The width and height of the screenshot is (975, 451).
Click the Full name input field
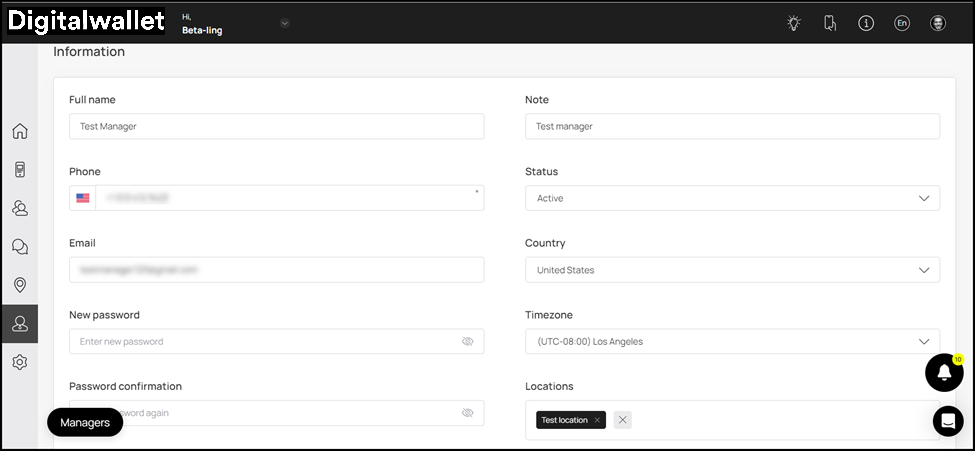coord(276,126)
